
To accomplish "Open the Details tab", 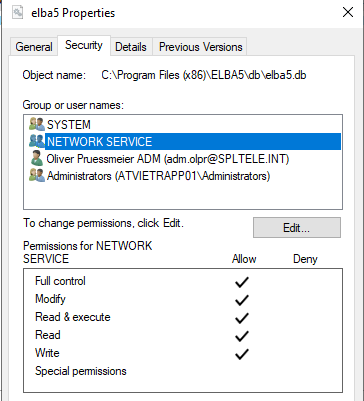I will tap(131, 47).
